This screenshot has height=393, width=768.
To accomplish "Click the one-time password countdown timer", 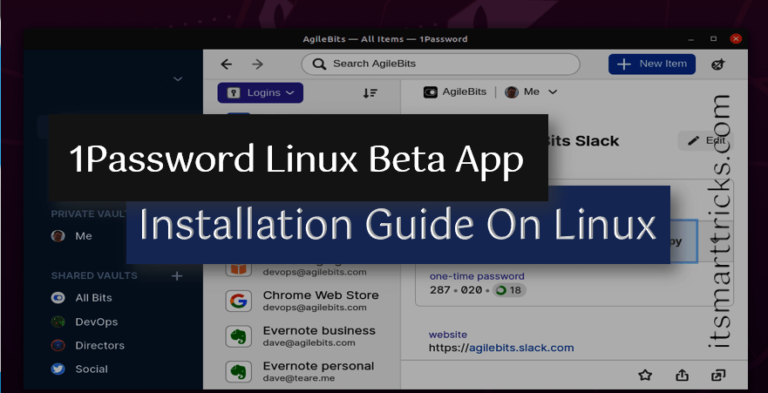I will [x=509, y=290].
